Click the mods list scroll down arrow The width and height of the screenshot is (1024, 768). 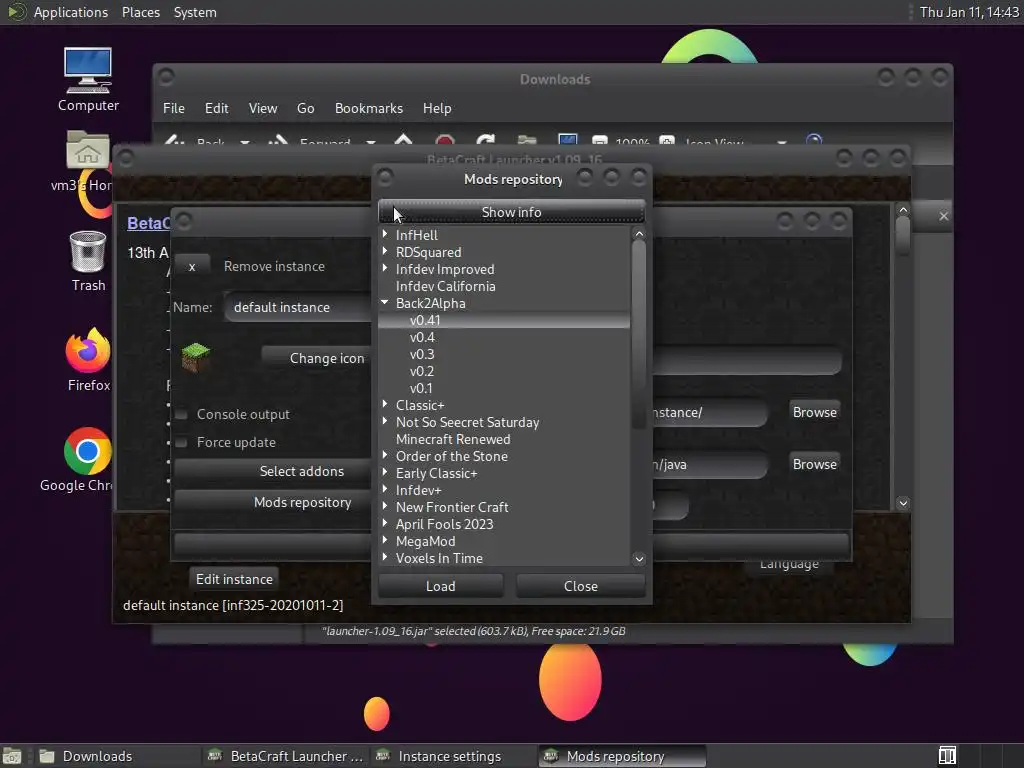point(639,558)
